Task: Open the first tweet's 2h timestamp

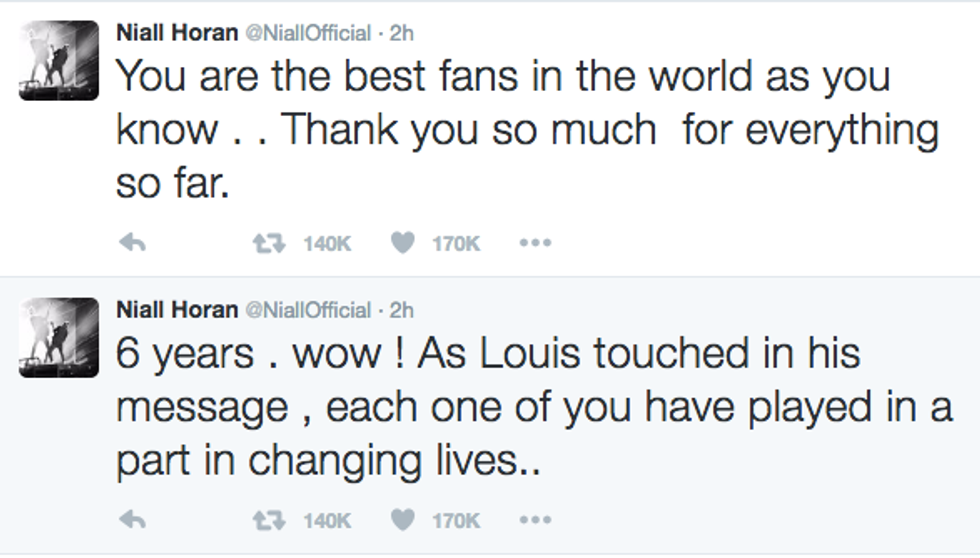Action: pos(402,32)
